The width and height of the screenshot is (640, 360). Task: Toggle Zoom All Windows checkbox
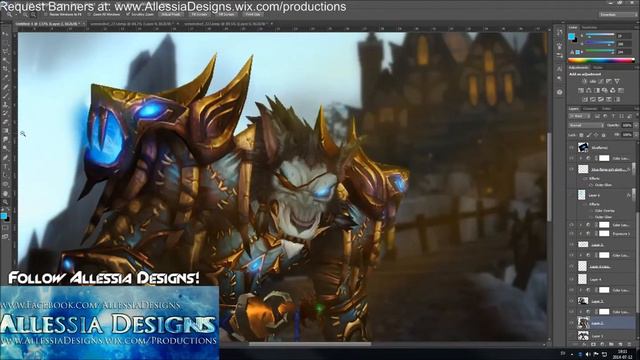pyautogui.click(x=89, y=15)
